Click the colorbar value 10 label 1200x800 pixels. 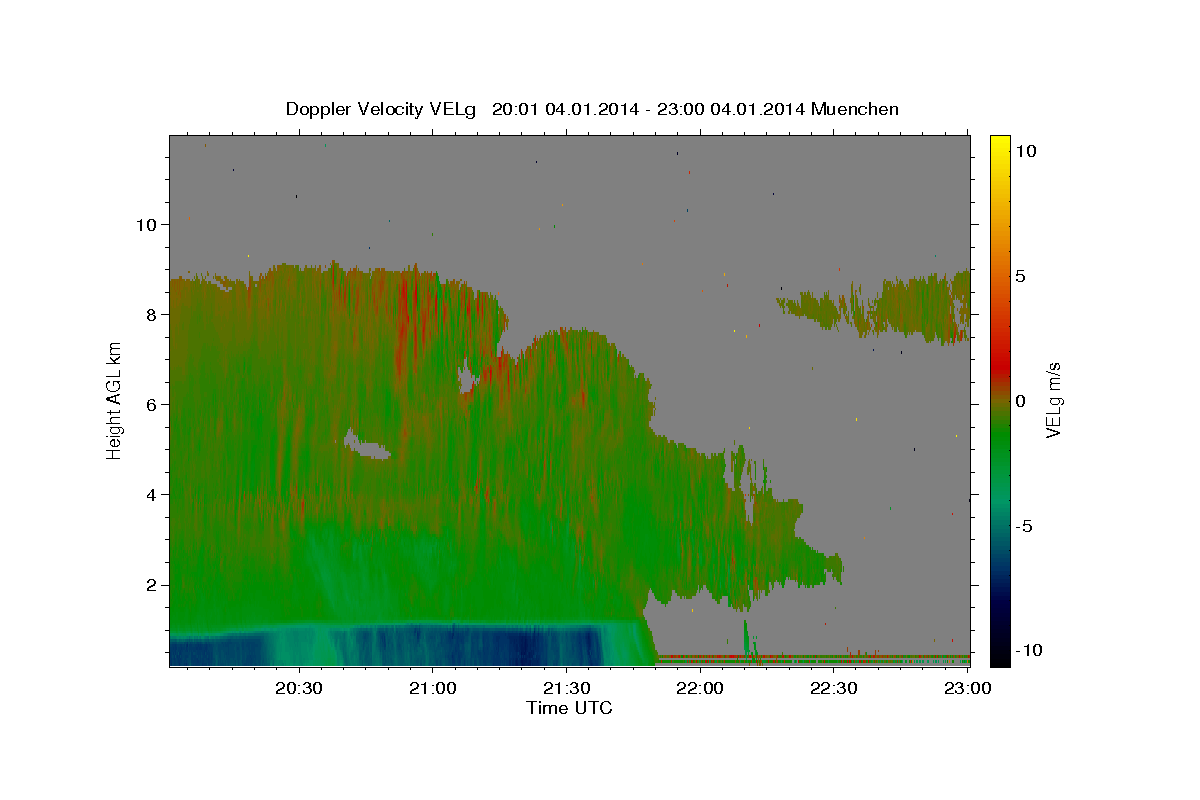coord(1026,150)
